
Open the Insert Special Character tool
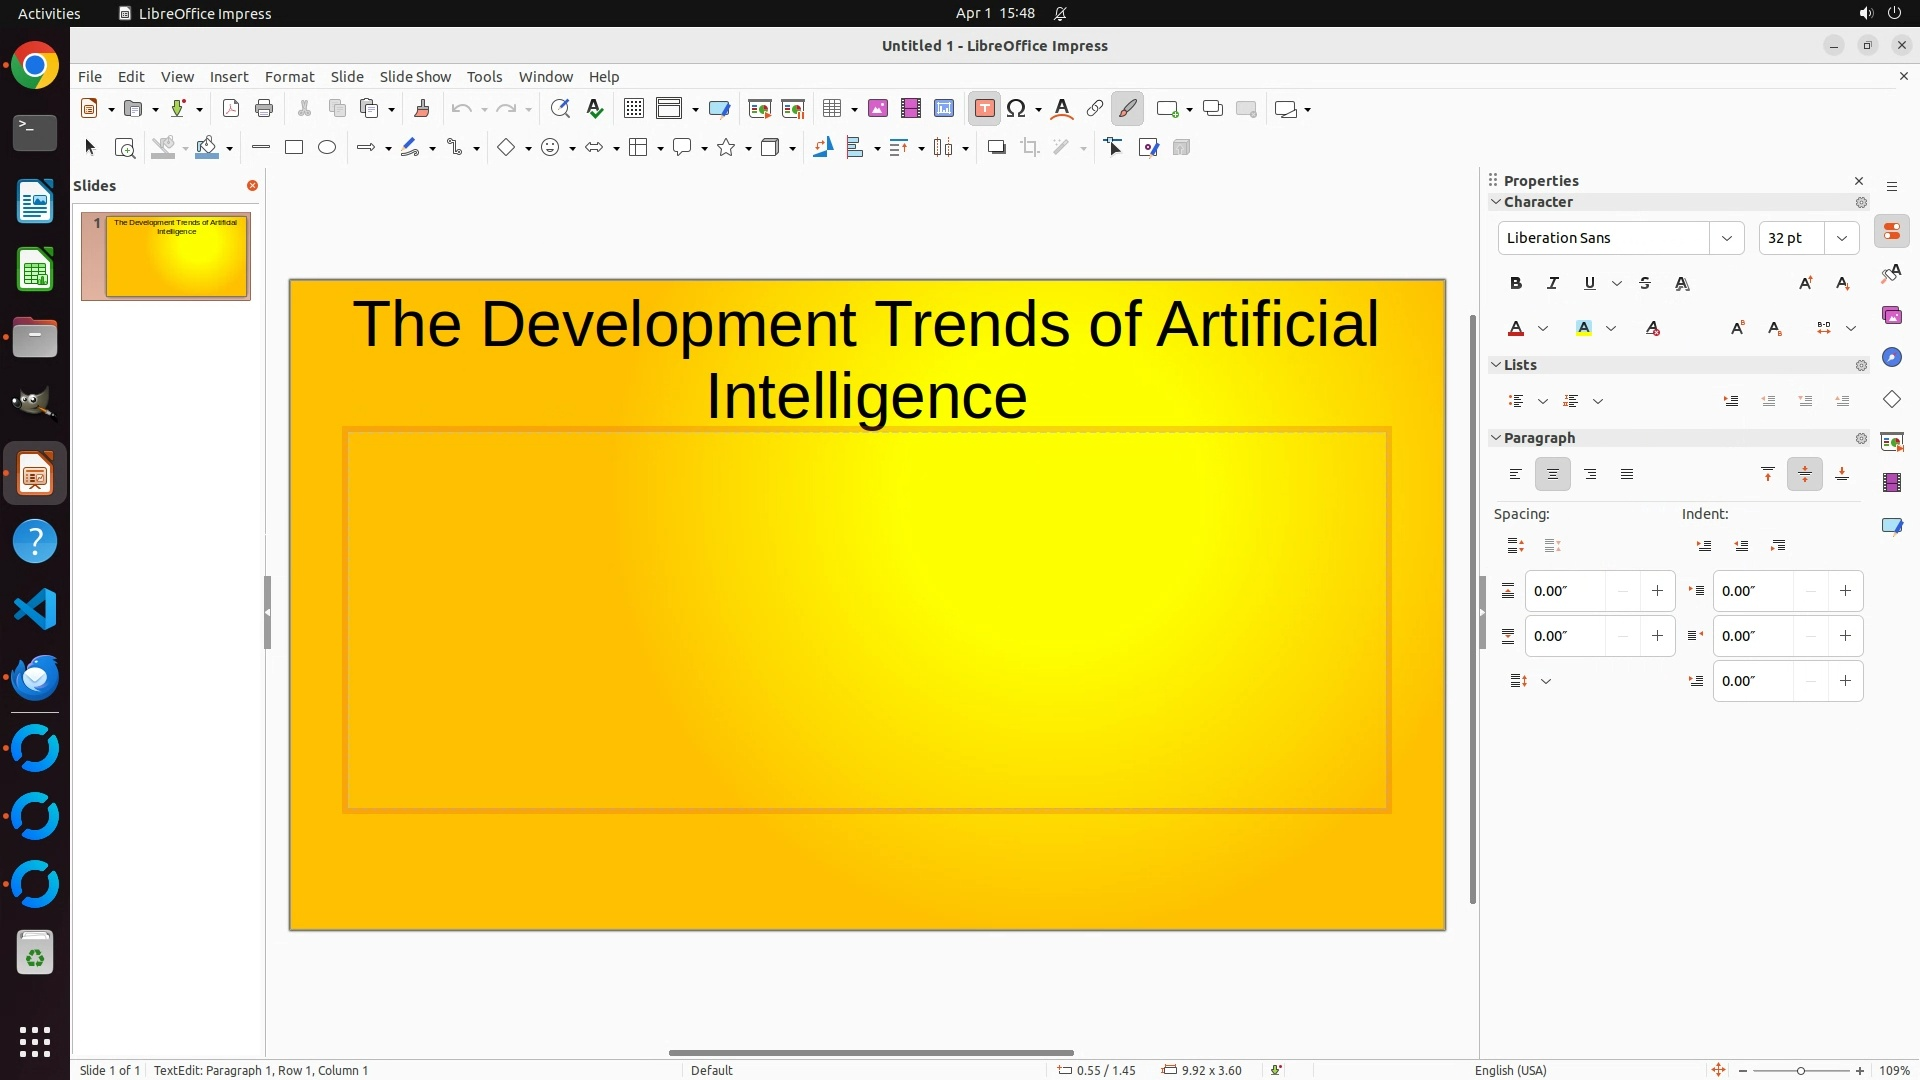(x=1016, y=109)
